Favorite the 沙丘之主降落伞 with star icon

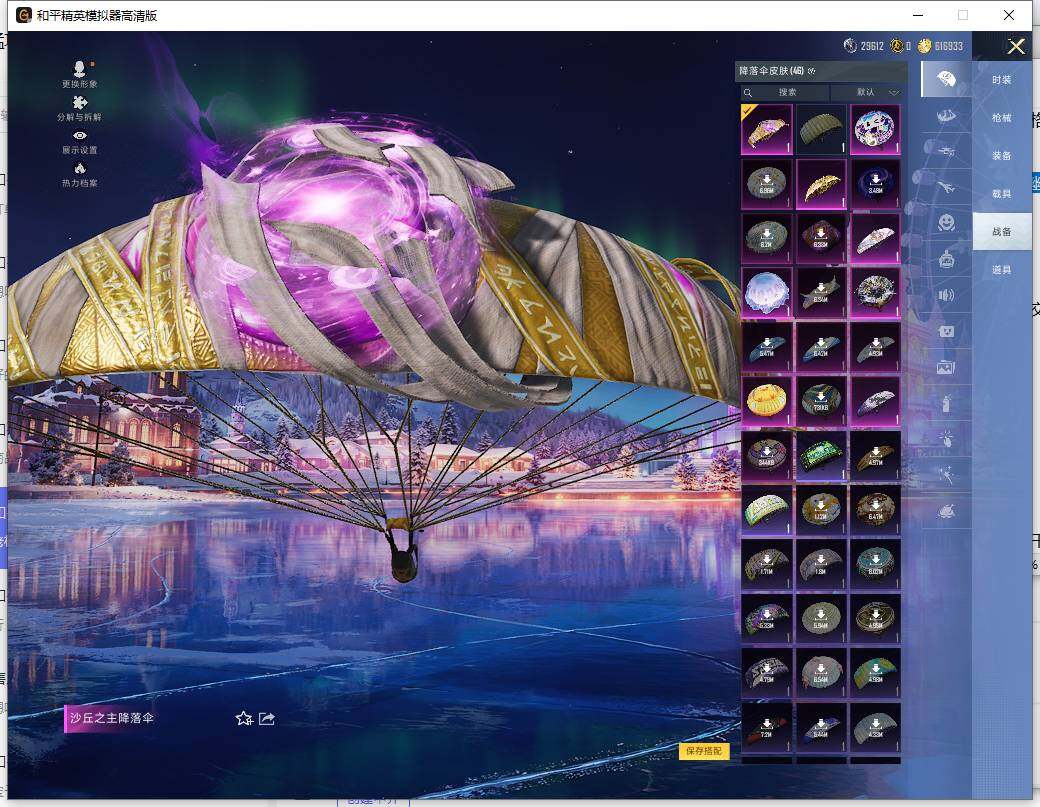click(x=244, y=718)
